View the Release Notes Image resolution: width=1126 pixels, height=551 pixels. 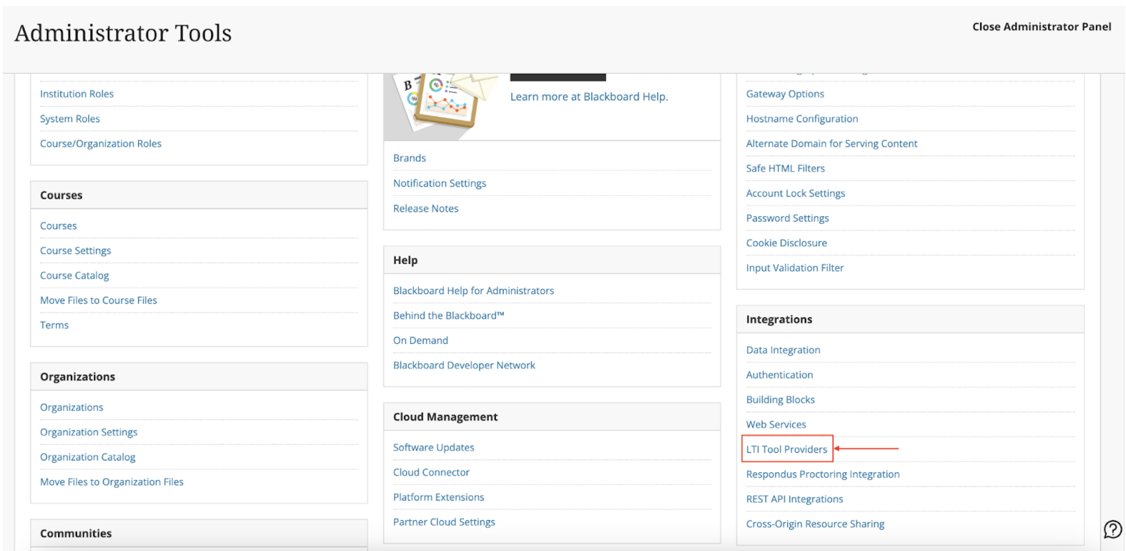(425, 209)
